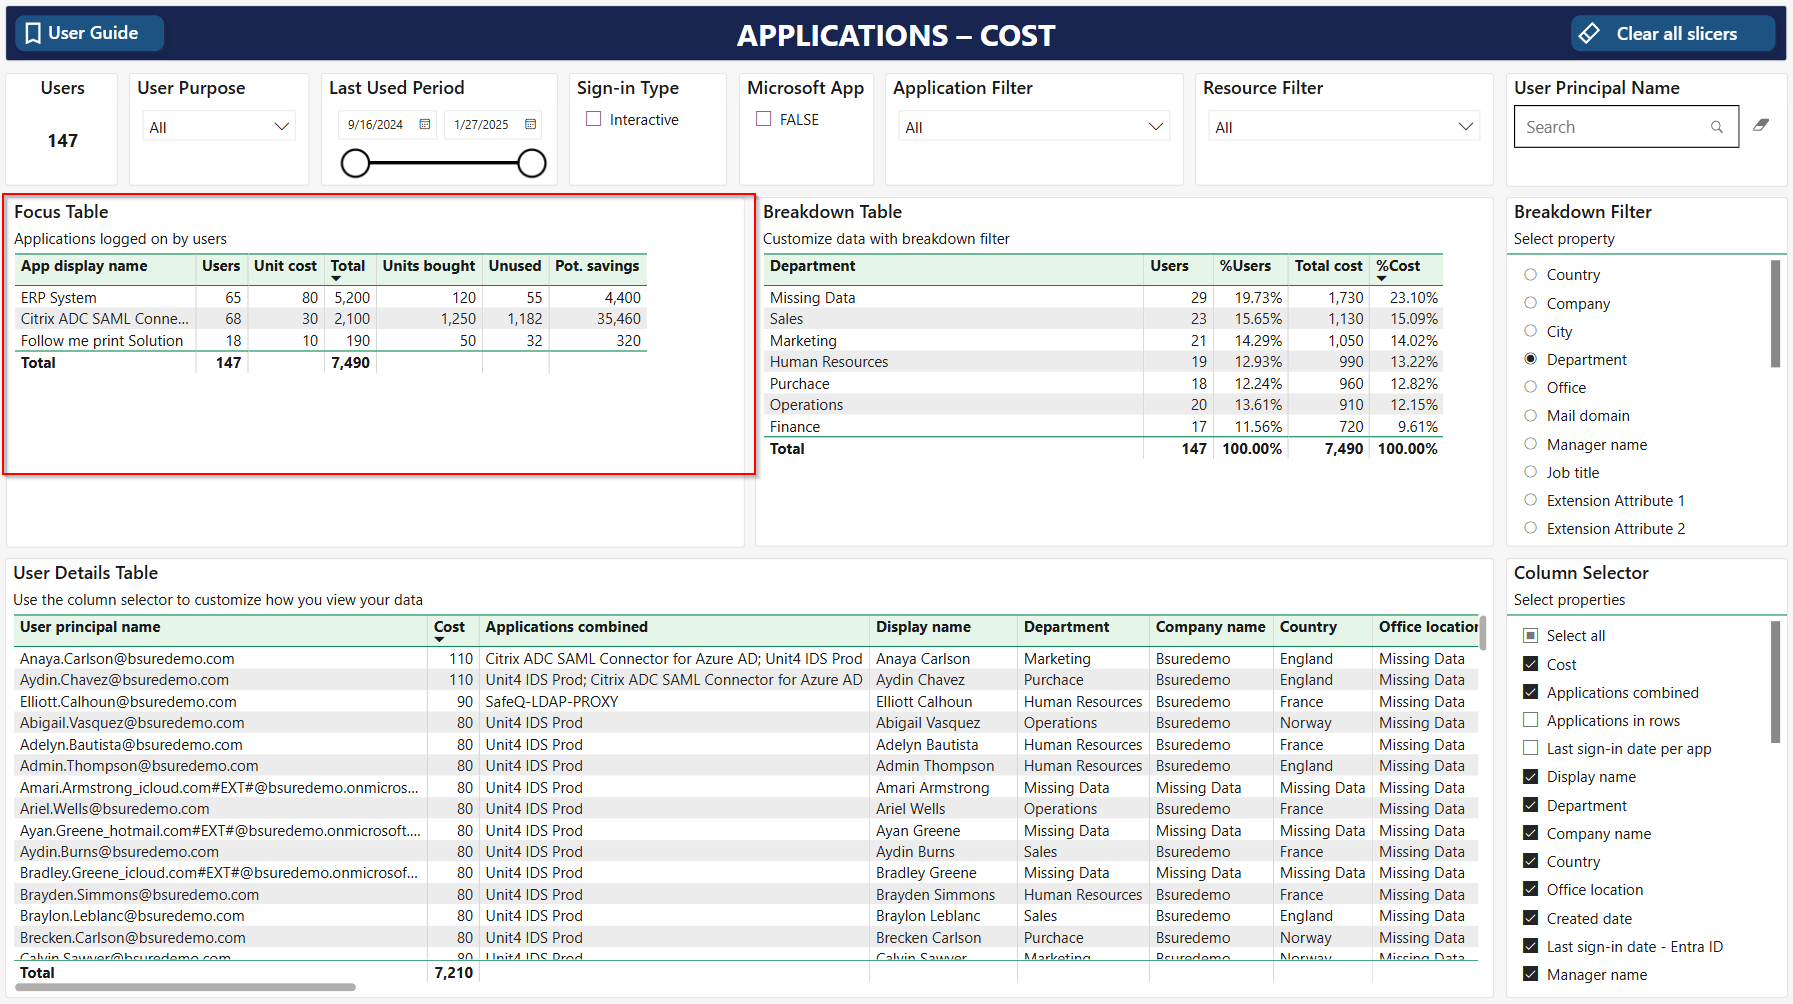Click the User Guide bookmark icon

[33, 33]
